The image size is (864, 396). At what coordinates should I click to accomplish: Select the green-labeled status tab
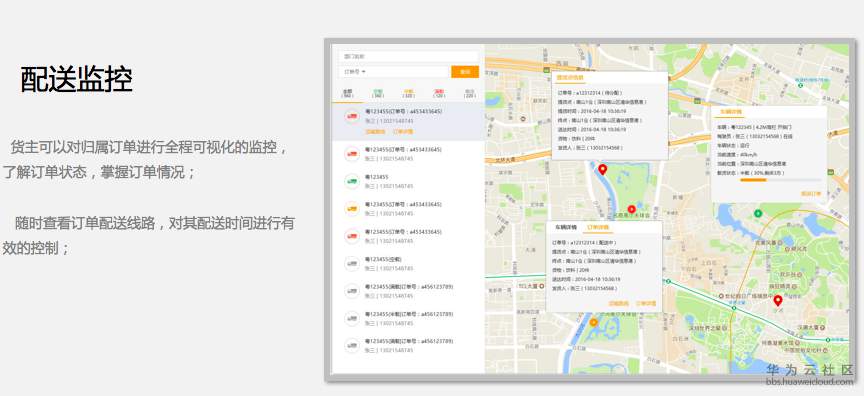tap(378, 94)
